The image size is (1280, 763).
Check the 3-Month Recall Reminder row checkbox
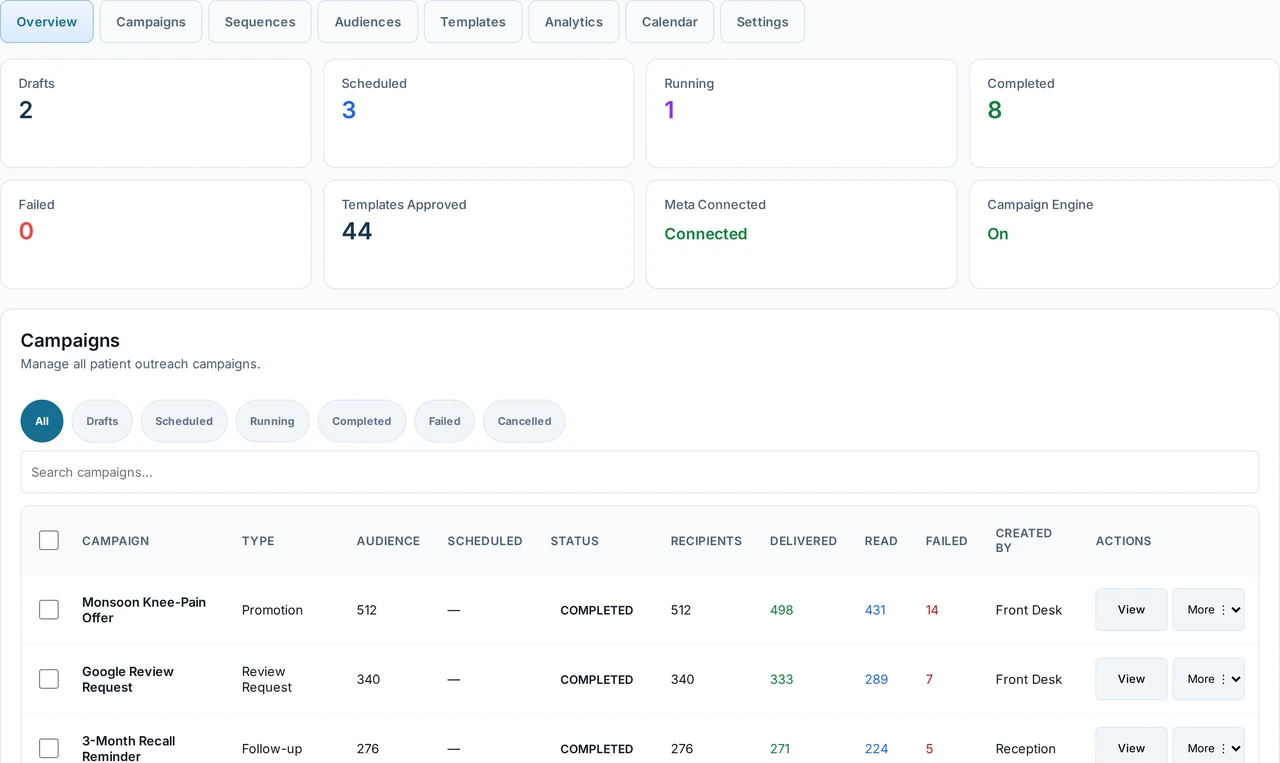tap(49, 748)
